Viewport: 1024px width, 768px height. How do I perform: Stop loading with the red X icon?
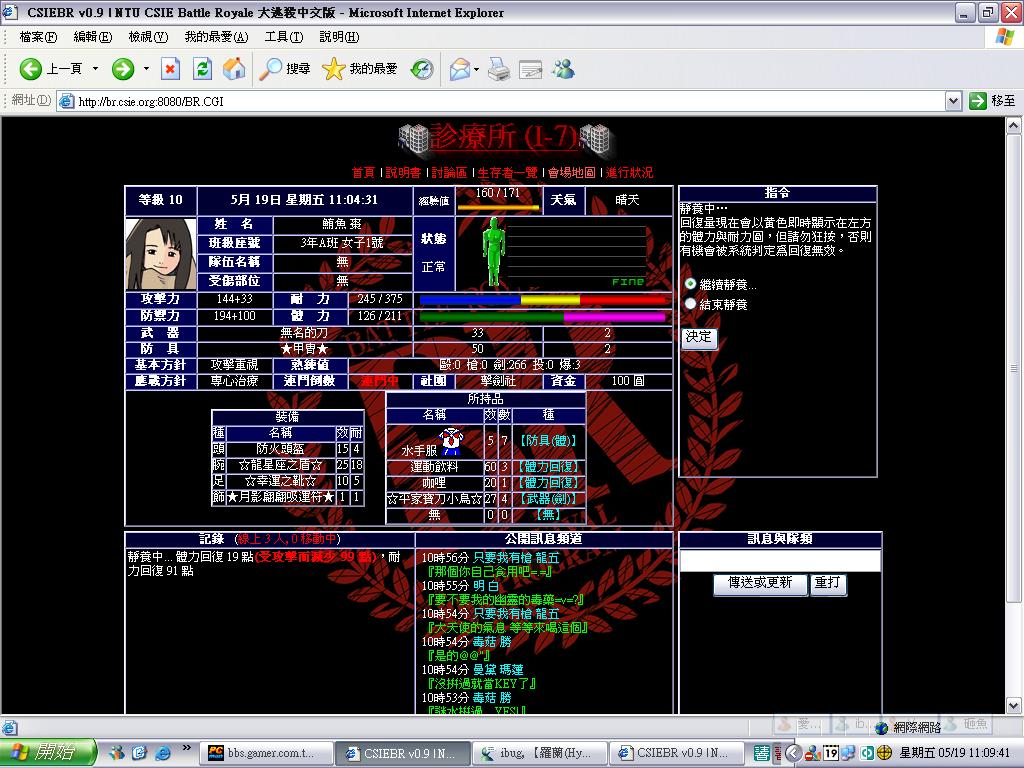(170, 69)
